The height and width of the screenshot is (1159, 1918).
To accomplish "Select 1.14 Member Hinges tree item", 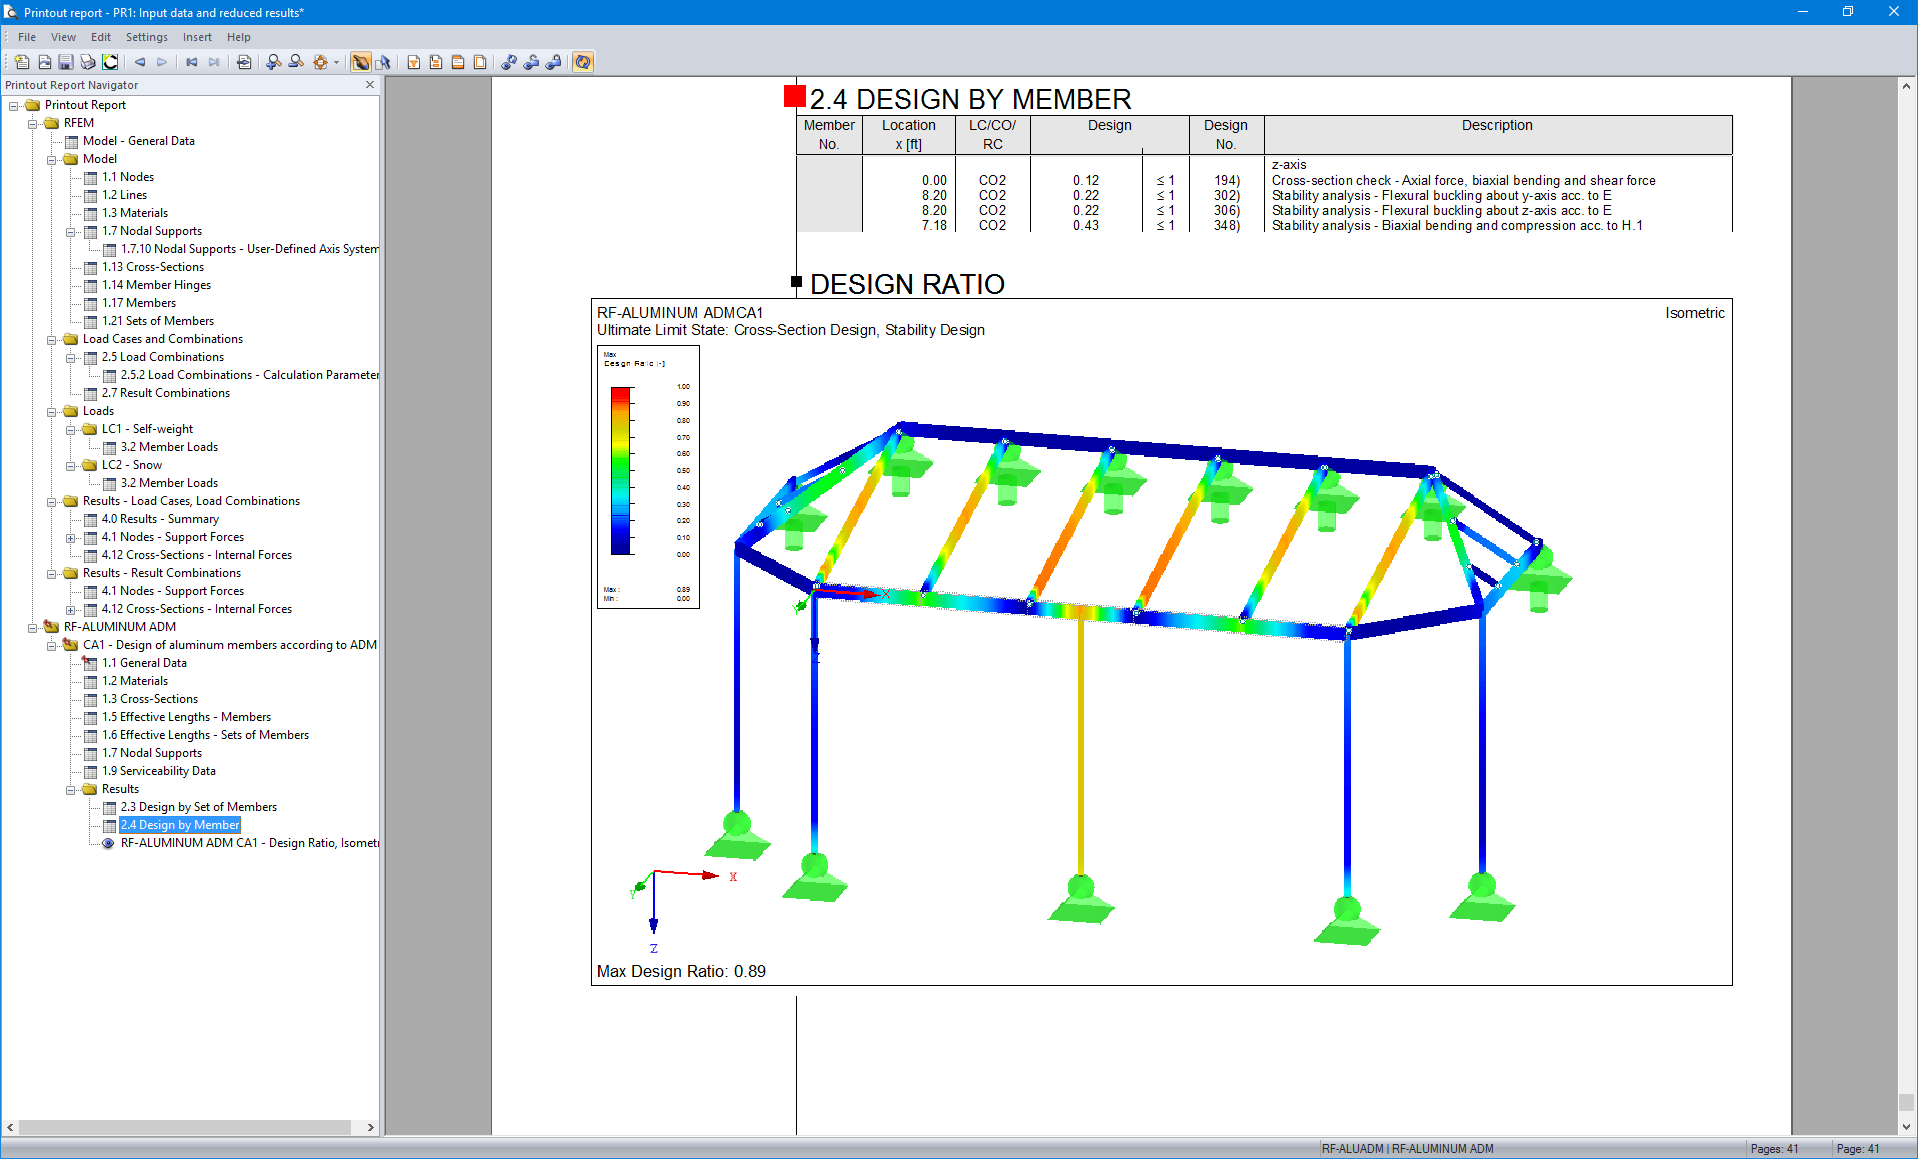I will 157,285.
